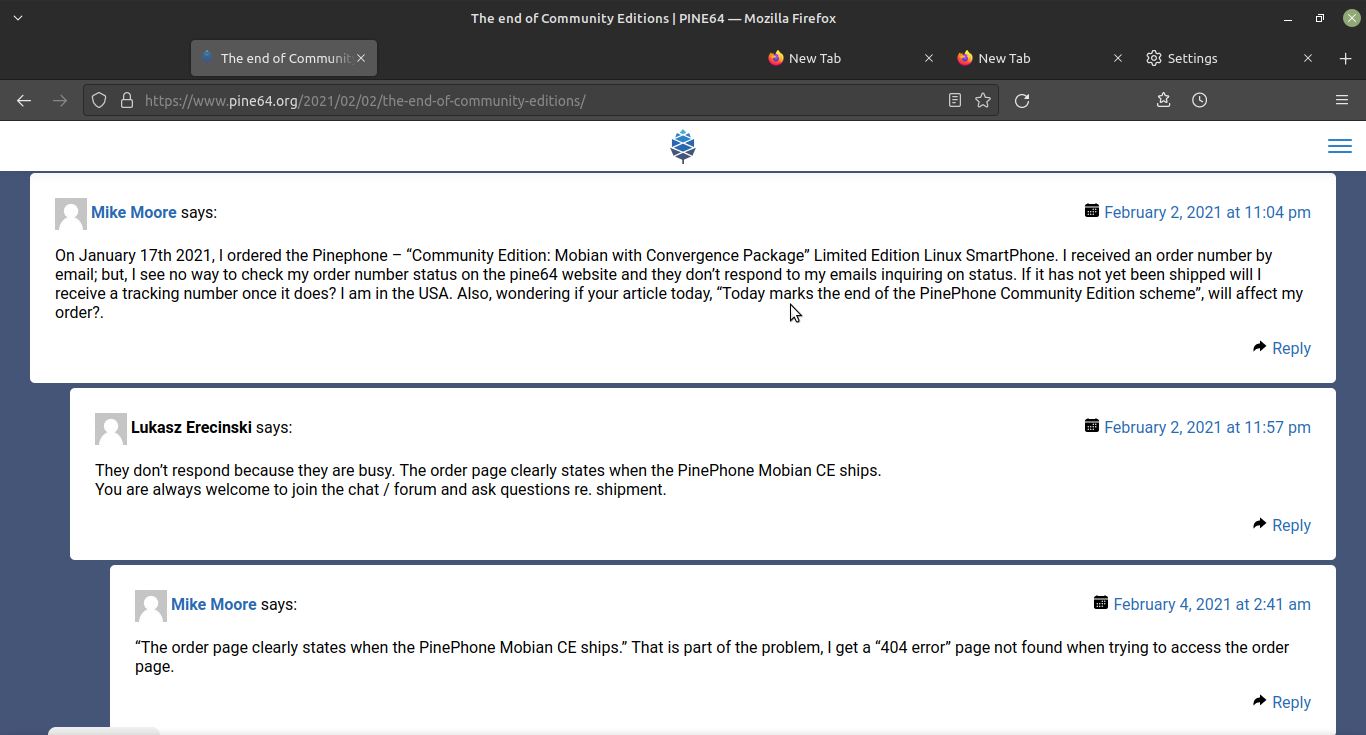Open the History clock icon
This screenshot has width=1366, height=735.
coord(1200,100)
